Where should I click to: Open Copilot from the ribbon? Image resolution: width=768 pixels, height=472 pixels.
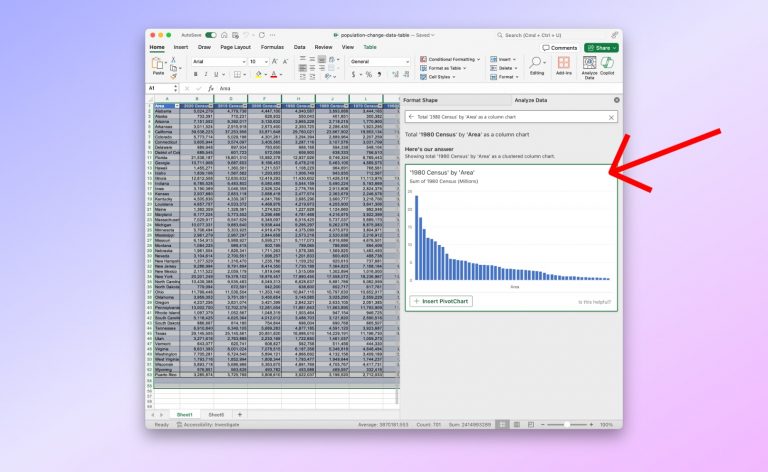click(609, 66)
